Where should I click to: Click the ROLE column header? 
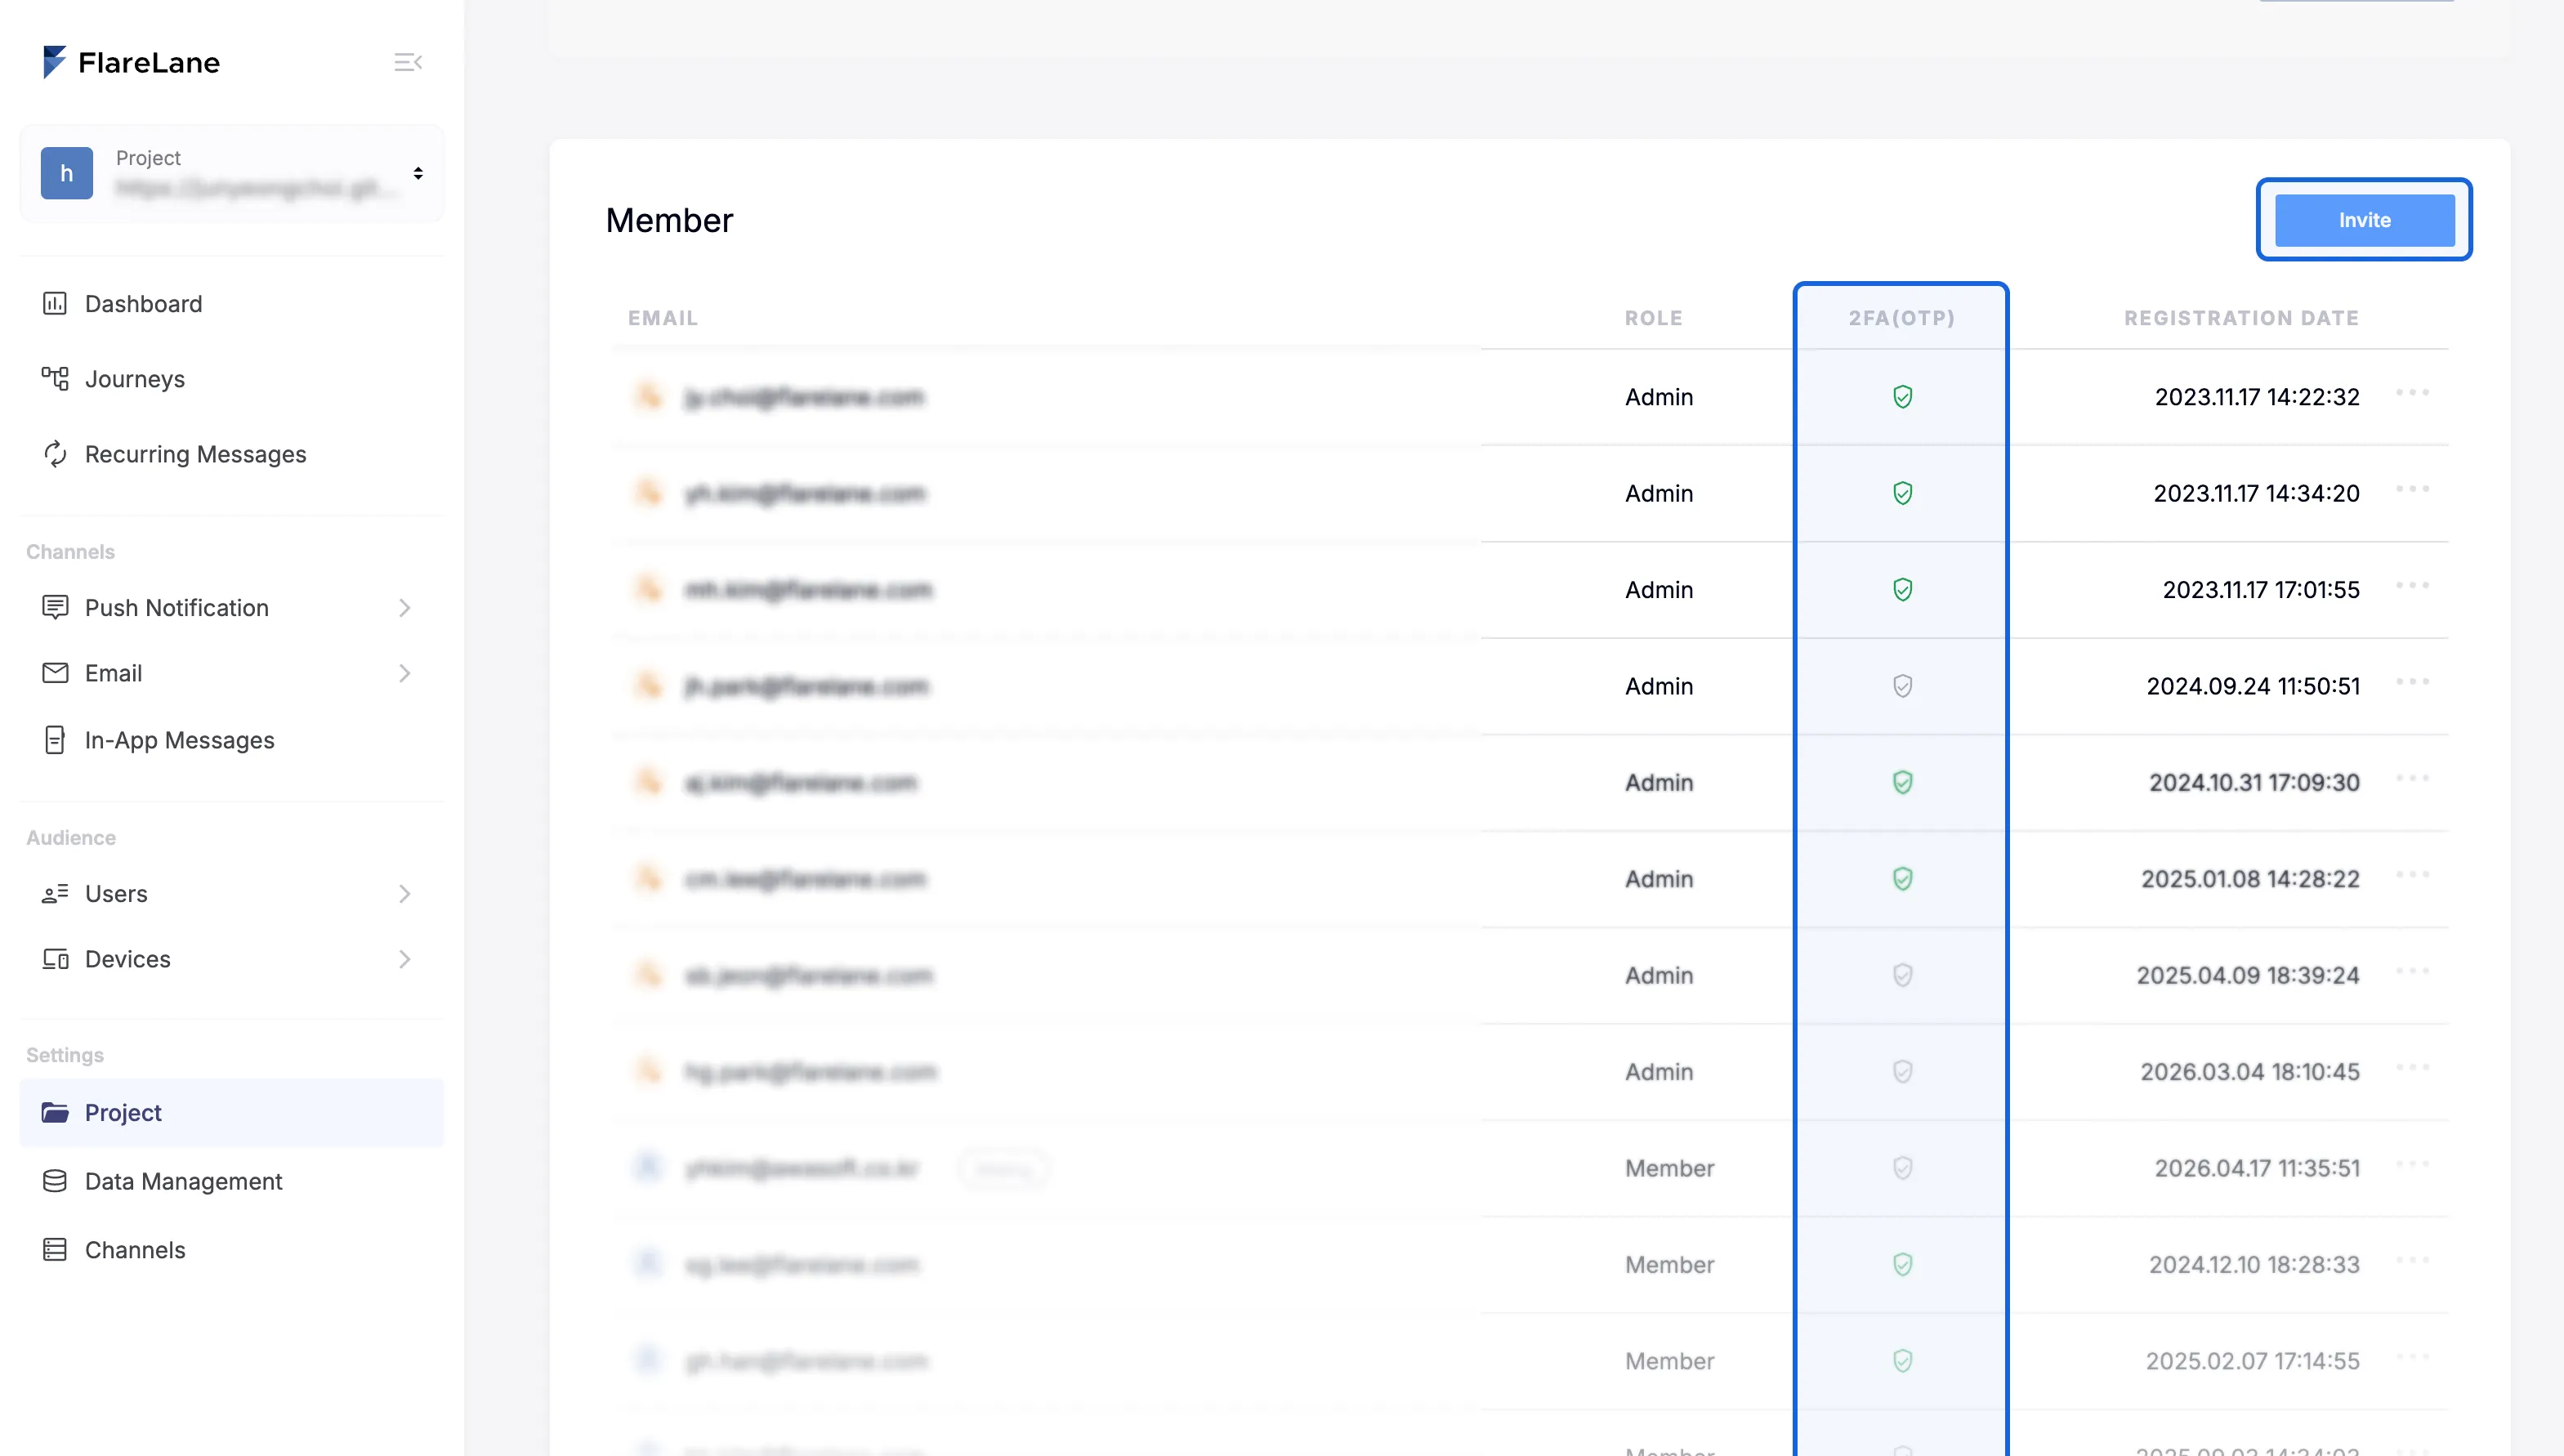[1653, 318]
